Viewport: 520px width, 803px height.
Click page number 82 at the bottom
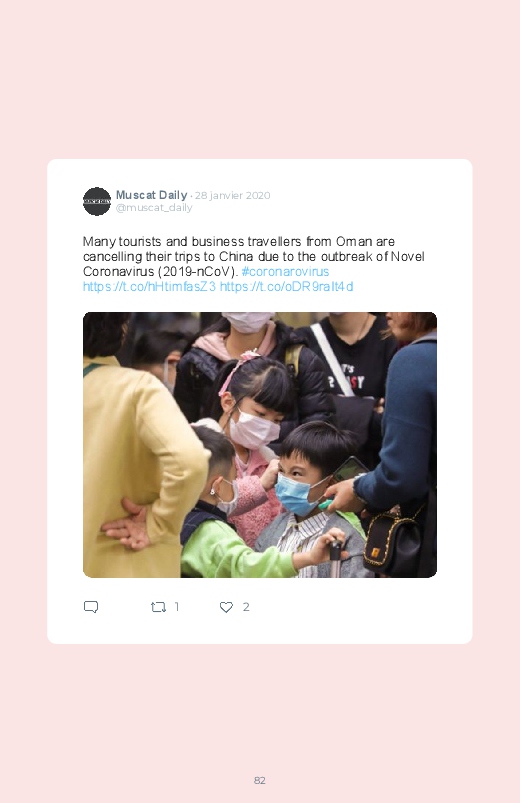pyautogui.click(x=260, y=780)
